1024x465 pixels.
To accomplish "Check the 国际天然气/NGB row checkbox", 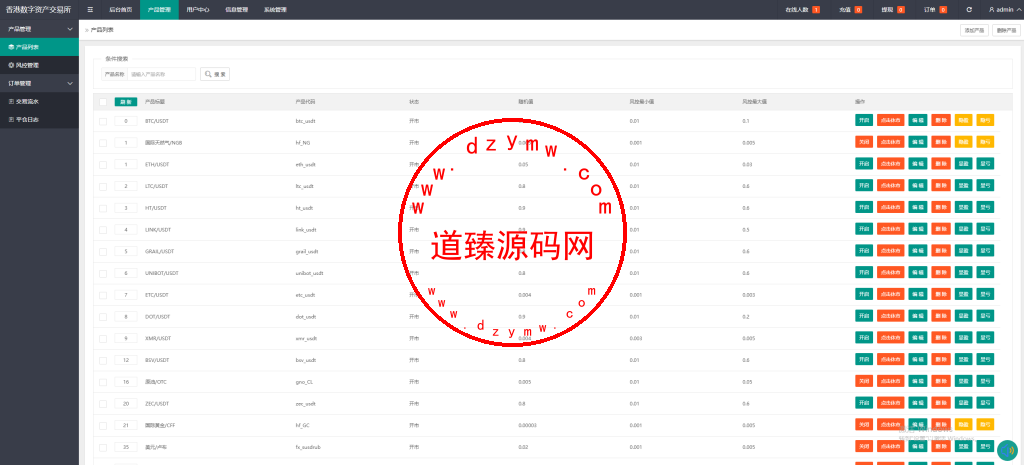I will (x=103, y=142).
